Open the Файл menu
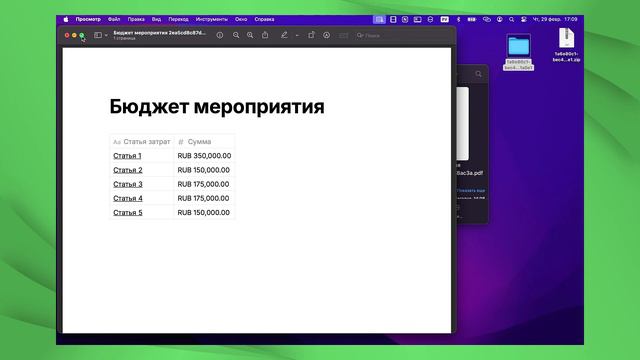 pyautogui.click(x=114, y=19)
